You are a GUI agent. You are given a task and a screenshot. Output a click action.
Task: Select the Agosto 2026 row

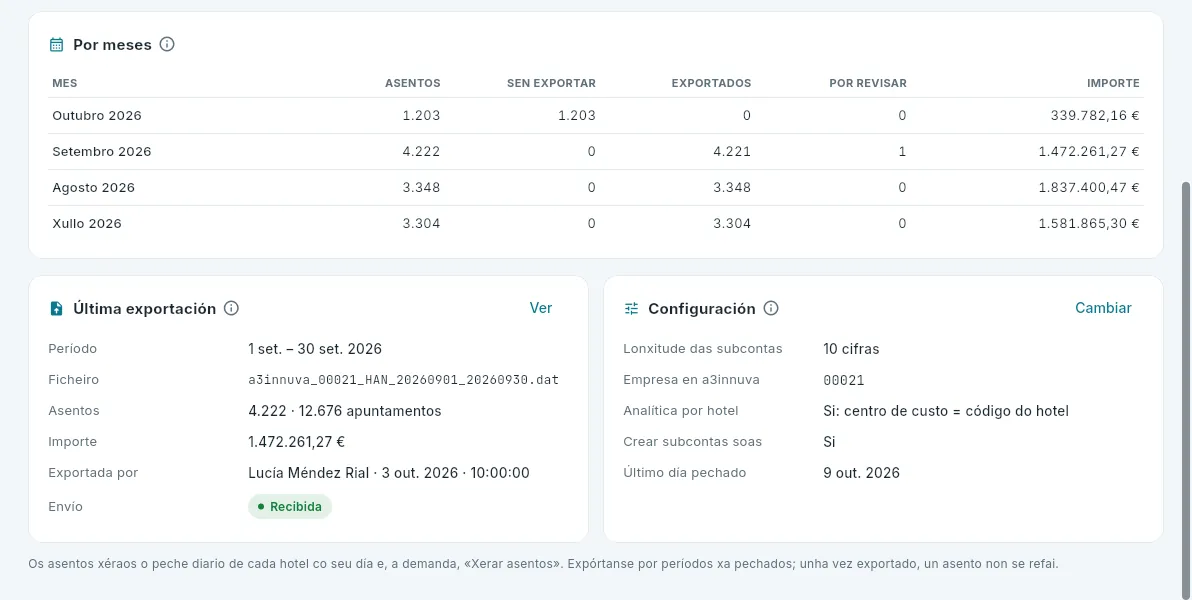click(595, 187)
